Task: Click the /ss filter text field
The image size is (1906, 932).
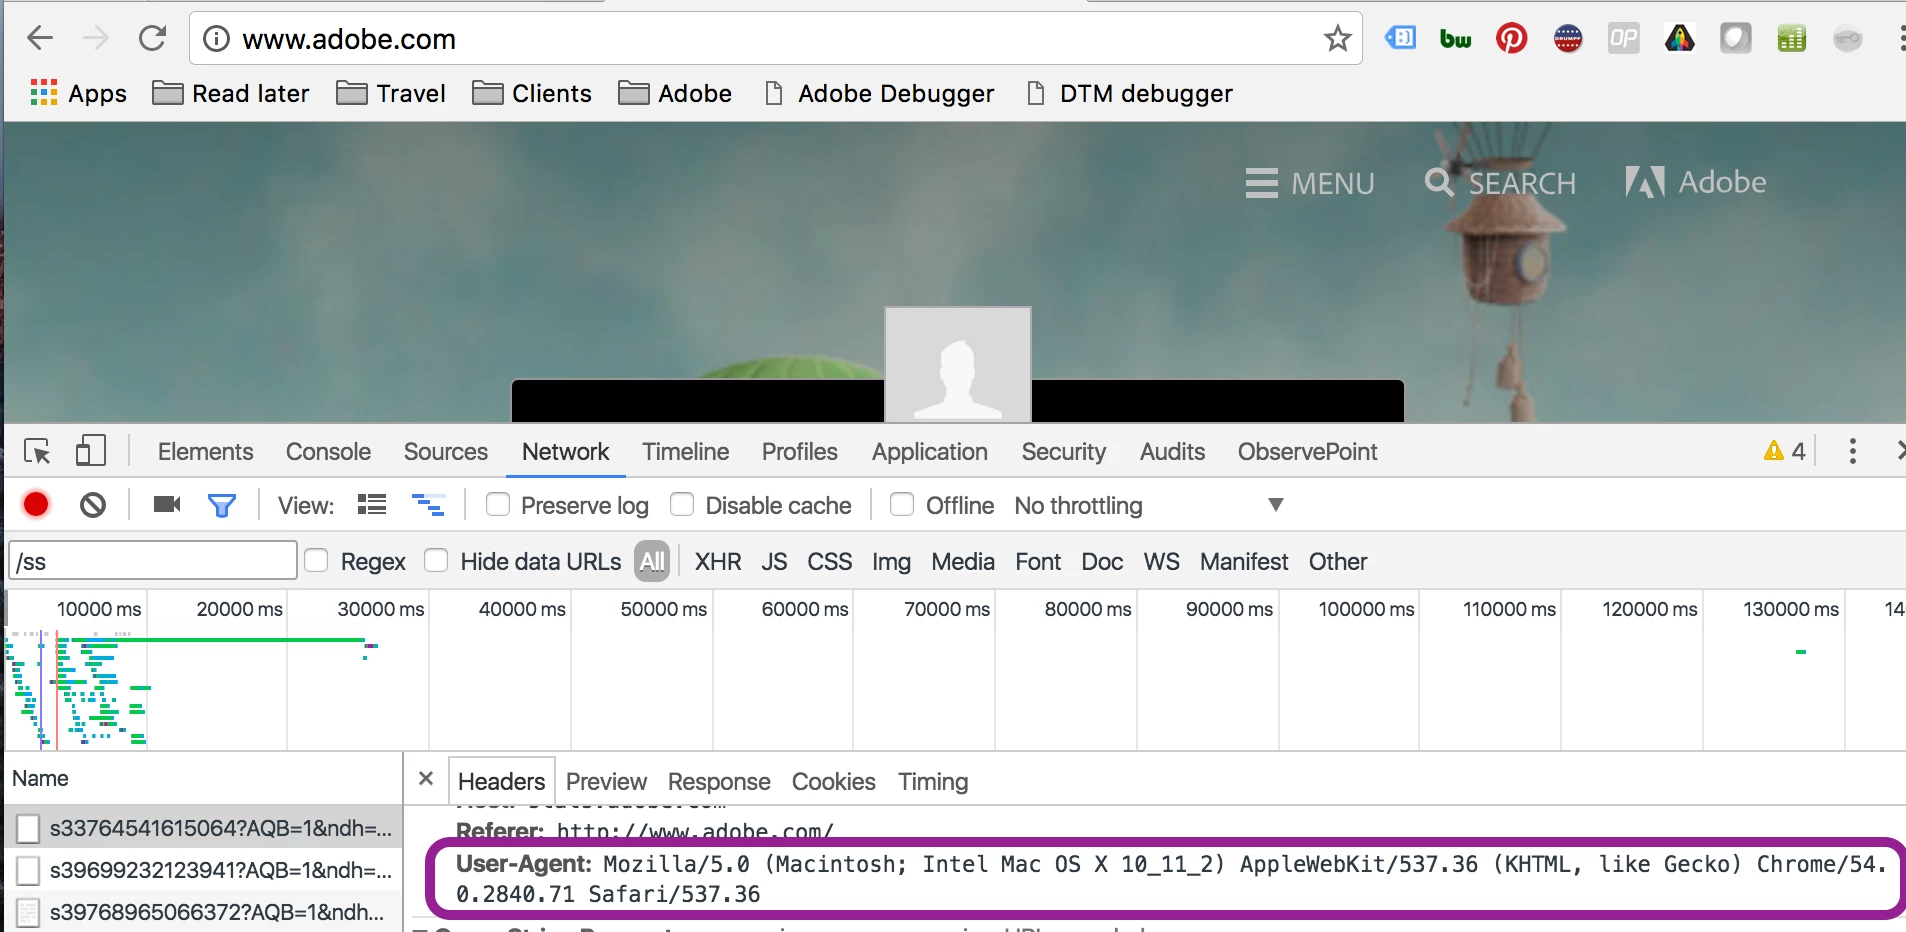Action: coord(153,561)
